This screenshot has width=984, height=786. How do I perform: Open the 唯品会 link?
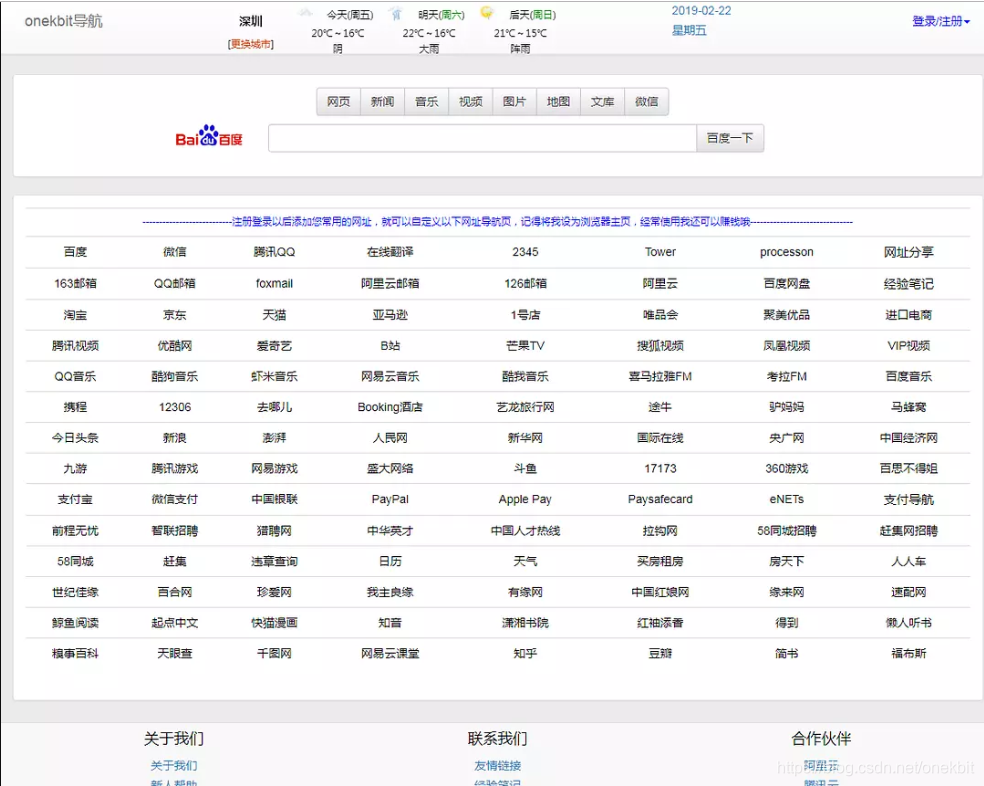pos(660,315)
